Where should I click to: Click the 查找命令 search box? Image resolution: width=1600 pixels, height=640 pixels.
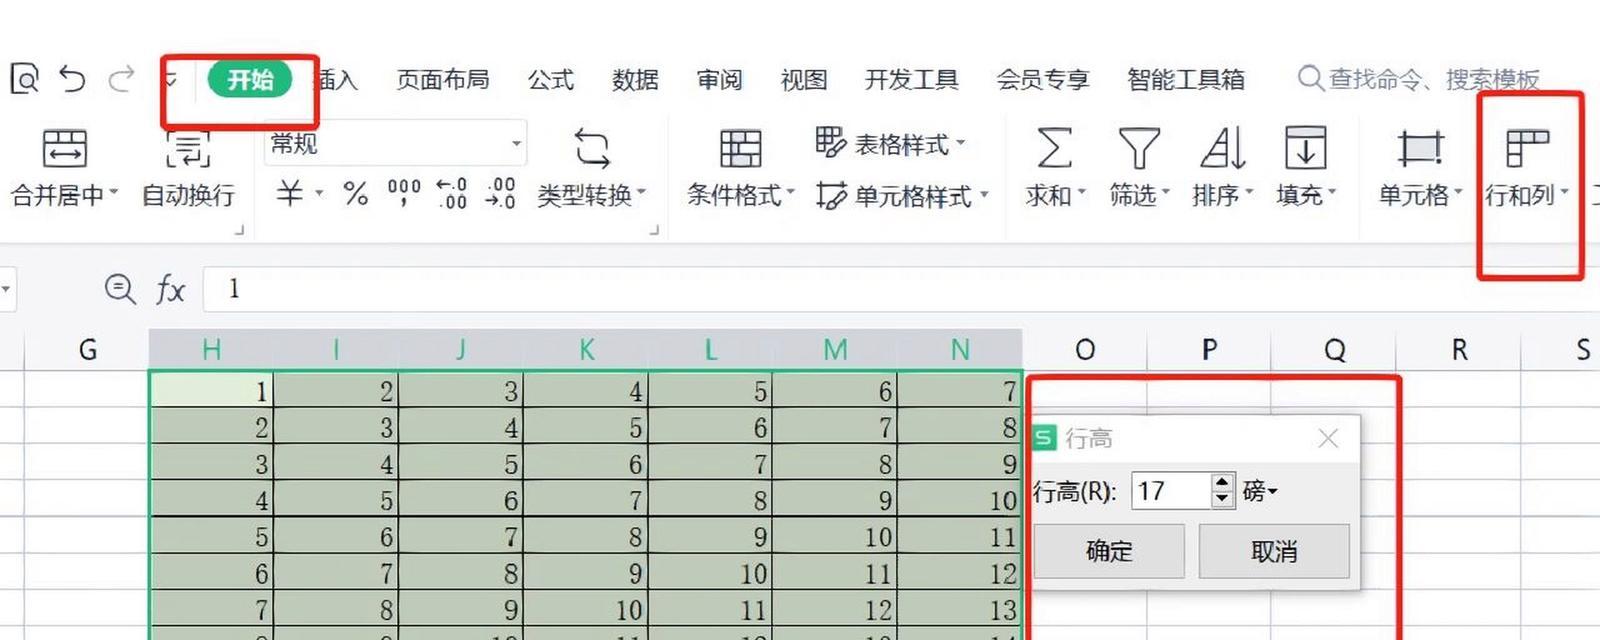[1419, 78]
